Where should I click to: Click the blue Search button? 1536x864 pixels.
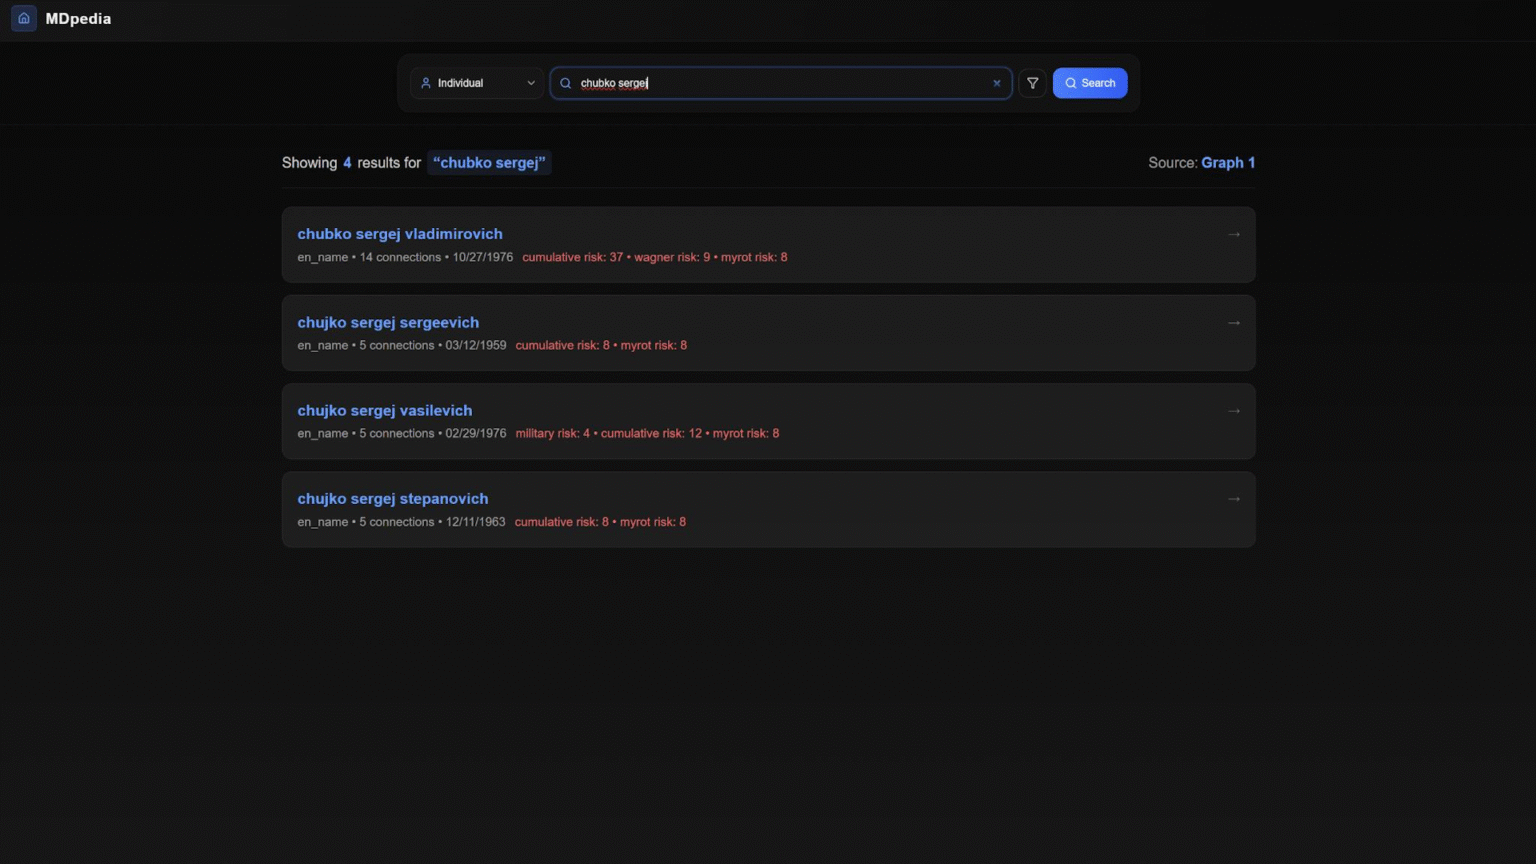[x=1090, y=83]
